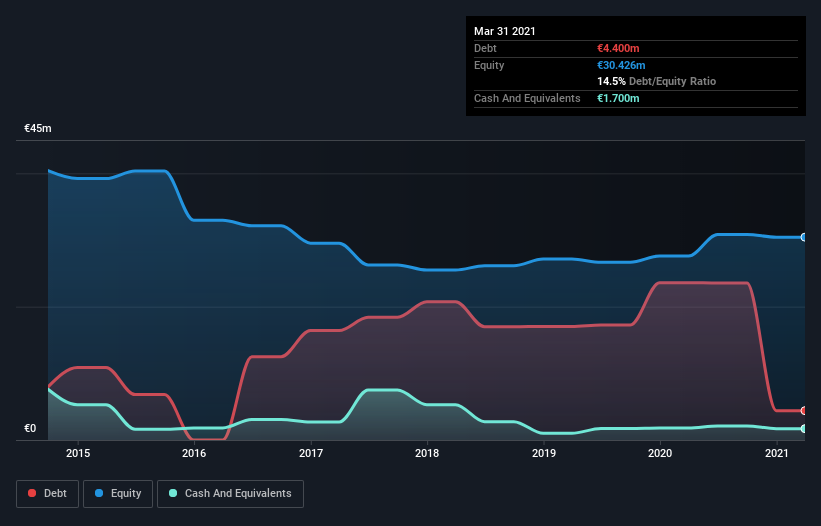Click the Equity label in tooltip
821x526 pixels.
[x=489, y=65]
